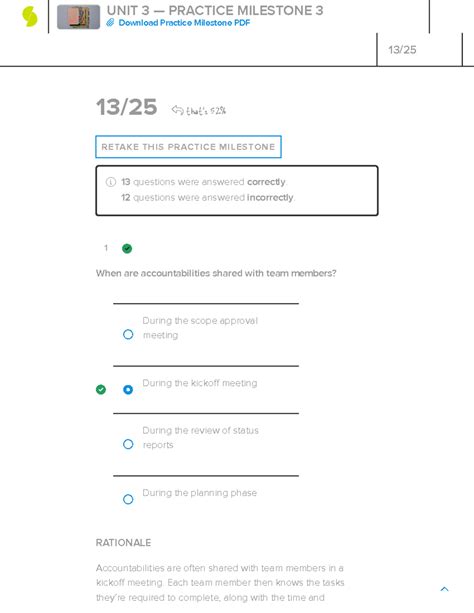Screen dimensions: 474x613
Task: Click the green correct-answer check icon
Action: tap(101, 389)
